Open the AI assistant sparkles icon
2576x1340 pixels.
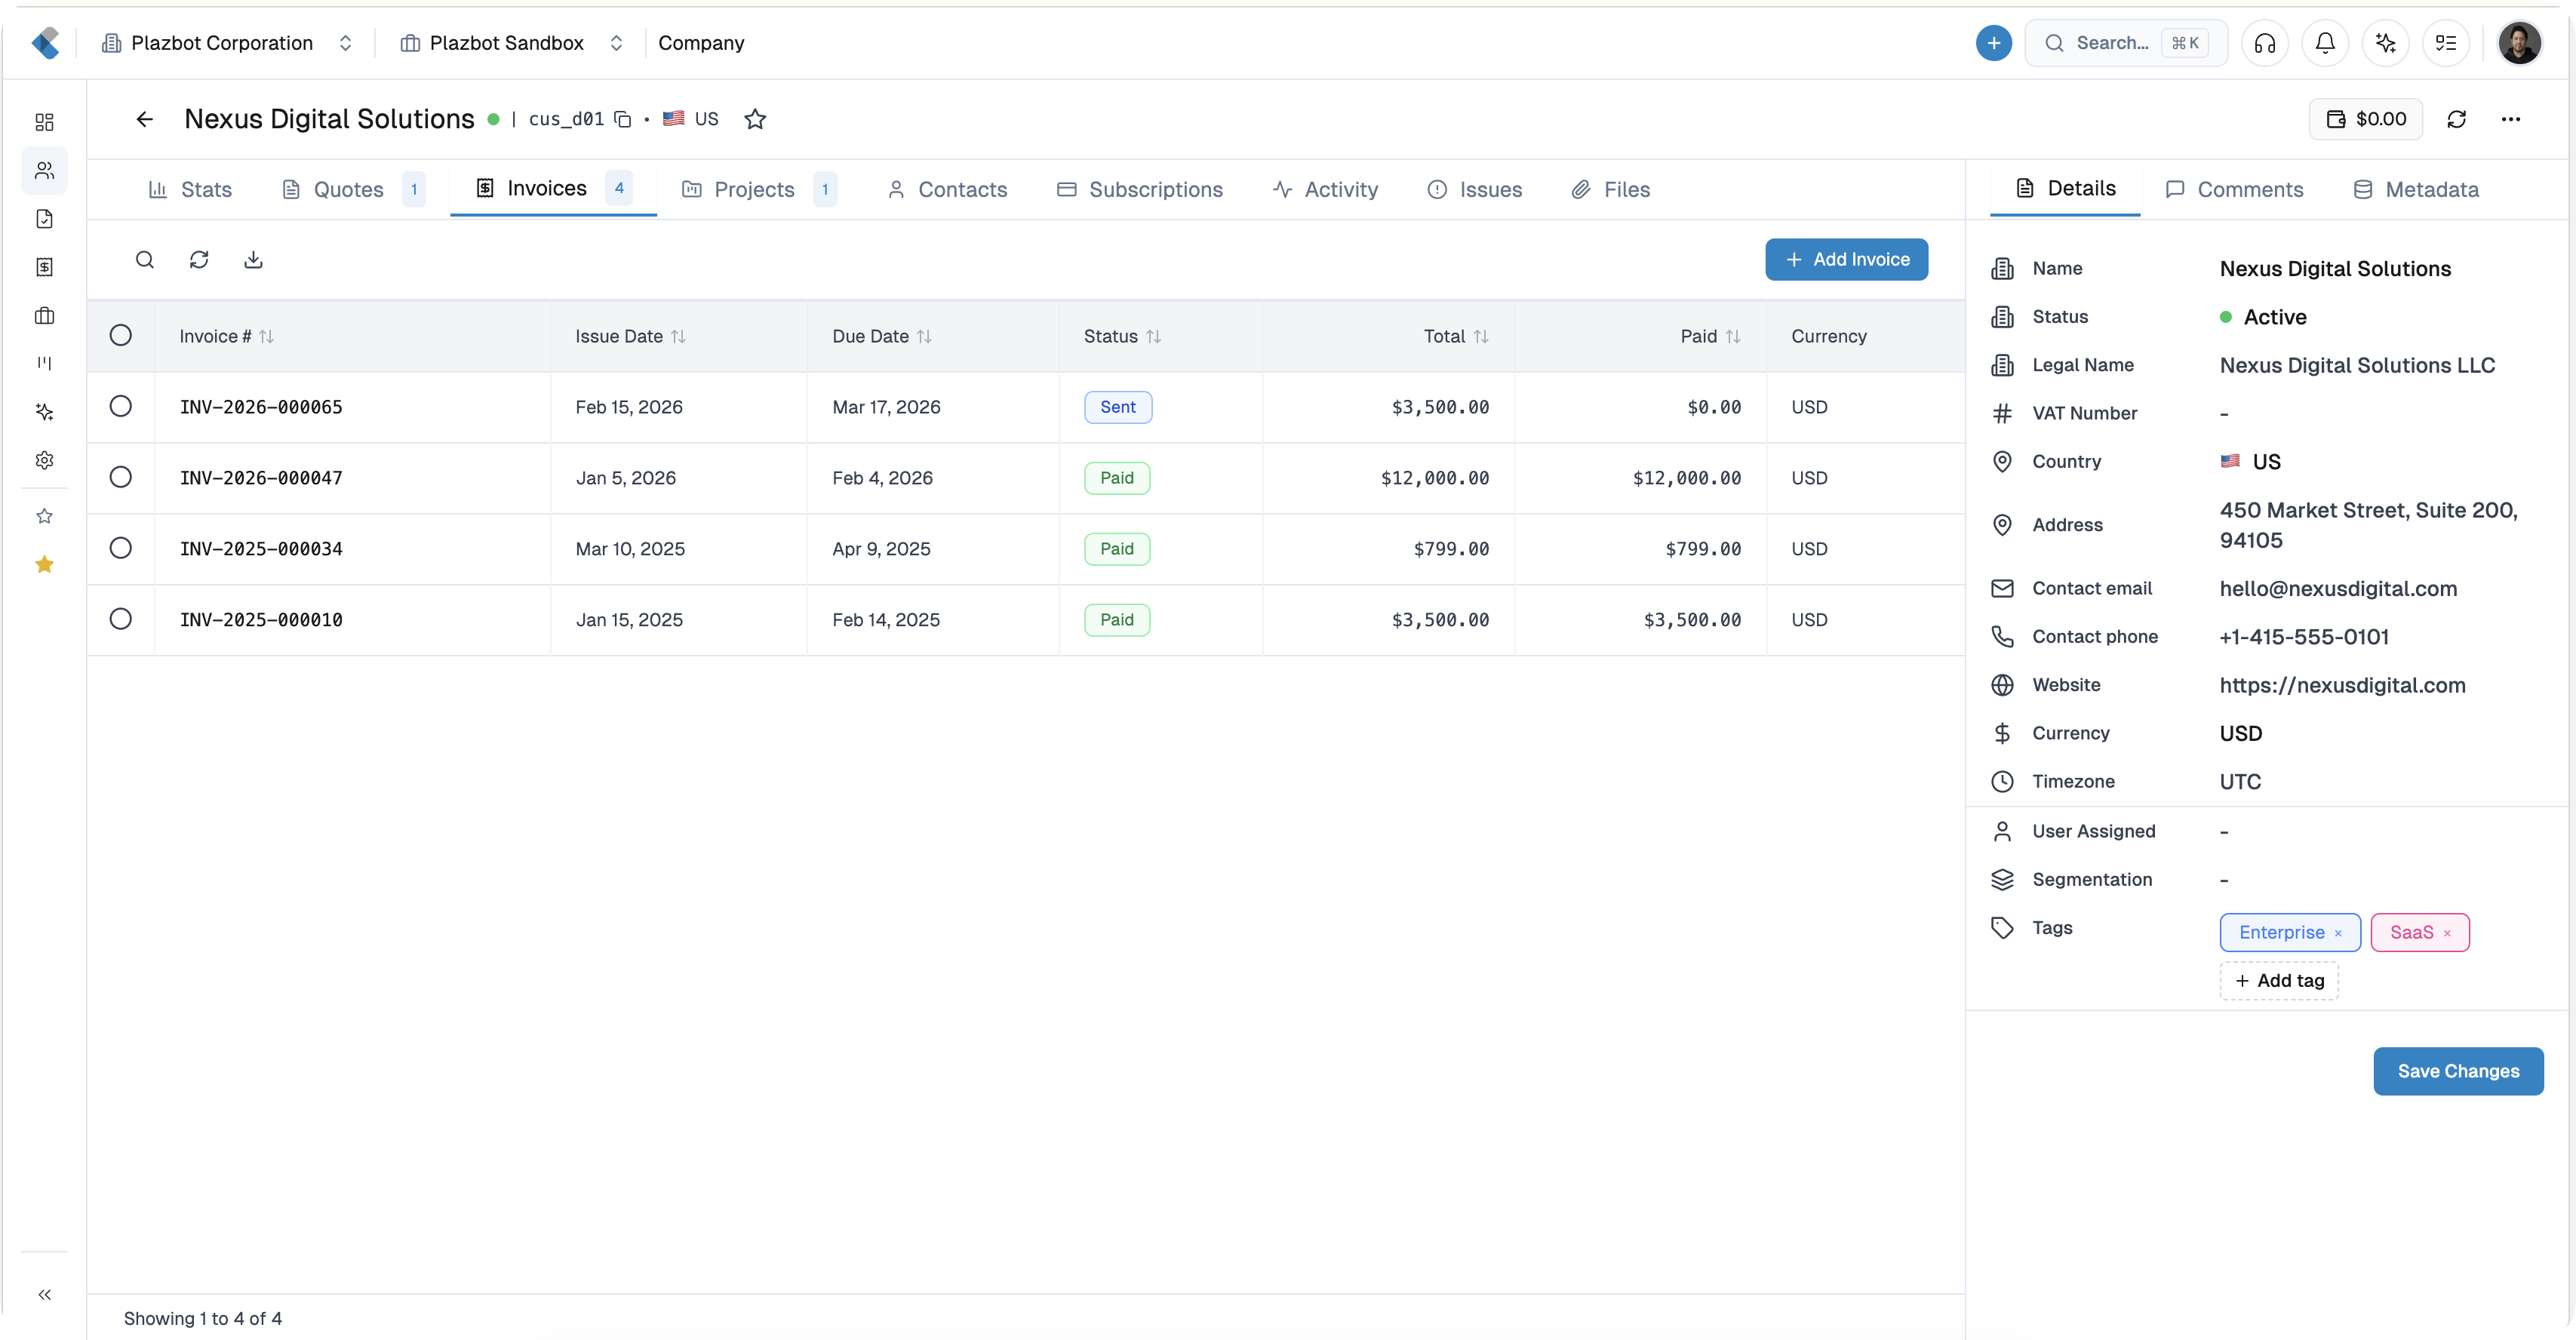(x=2386, y=43)
